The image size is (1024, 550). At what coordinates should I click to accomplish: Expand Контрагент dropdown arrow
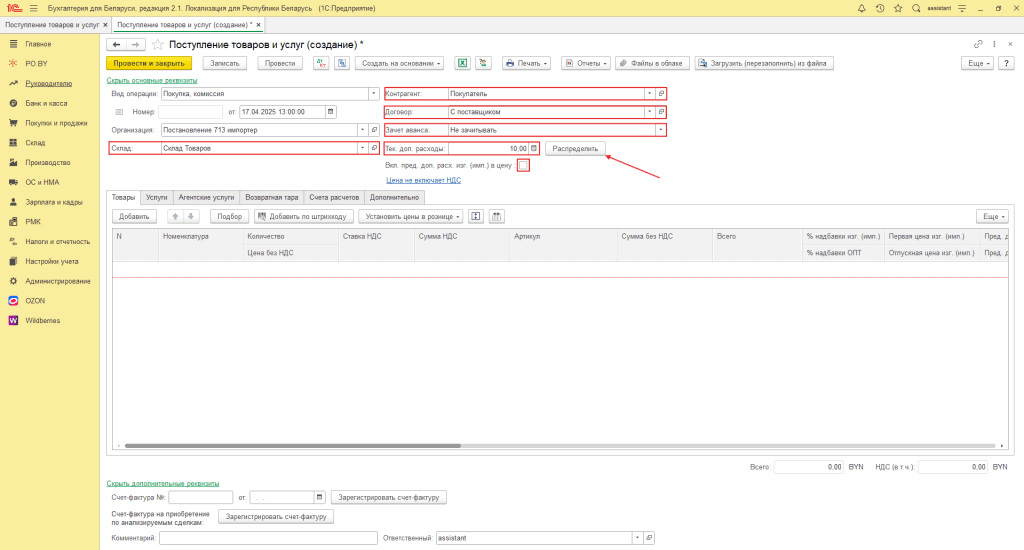coord(649,93)
